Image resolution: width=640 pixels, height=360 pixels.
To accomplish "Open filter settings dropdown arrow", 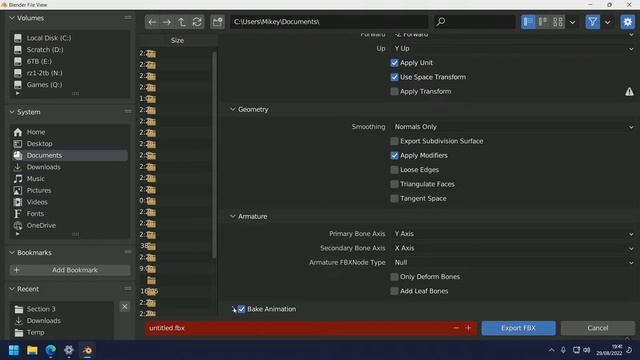I will [607, 22].
